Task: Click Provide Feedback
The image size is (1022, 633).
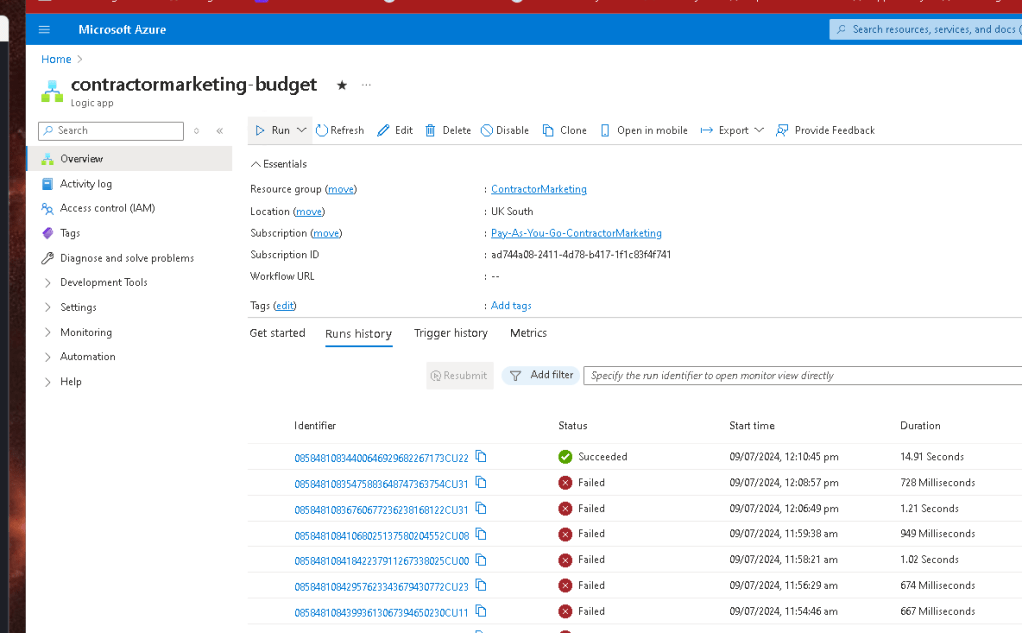Action: (825, 130)
